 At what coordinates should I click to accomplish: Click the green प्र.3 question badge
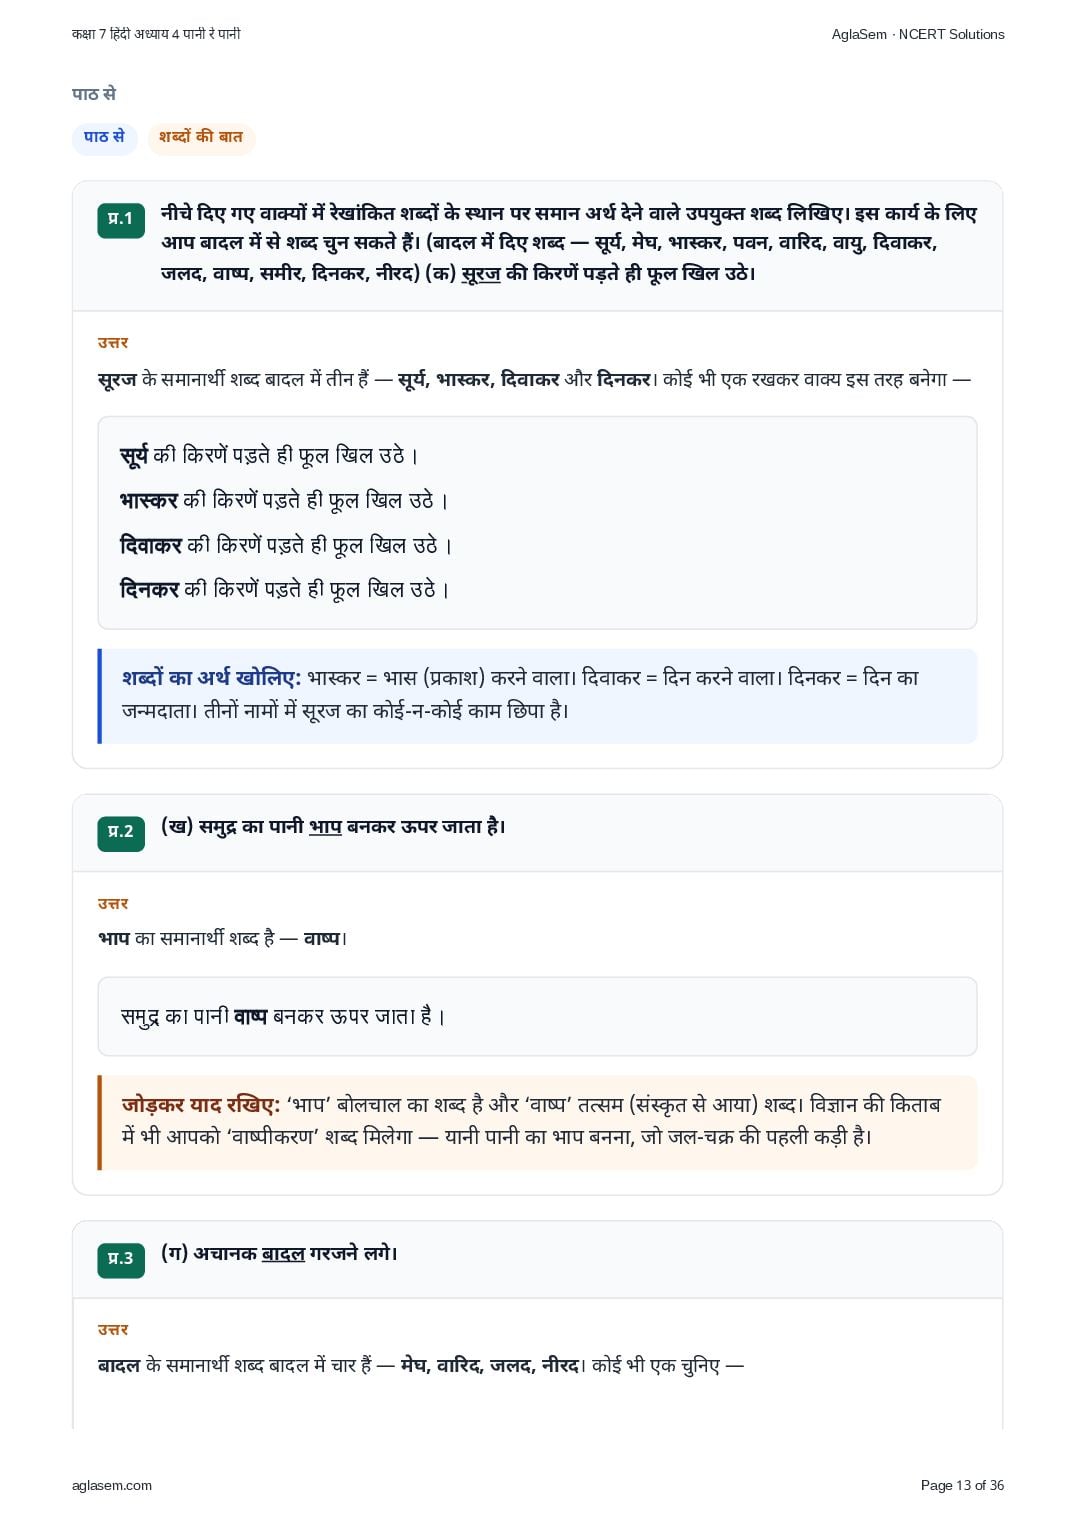tap(121, 1259)
